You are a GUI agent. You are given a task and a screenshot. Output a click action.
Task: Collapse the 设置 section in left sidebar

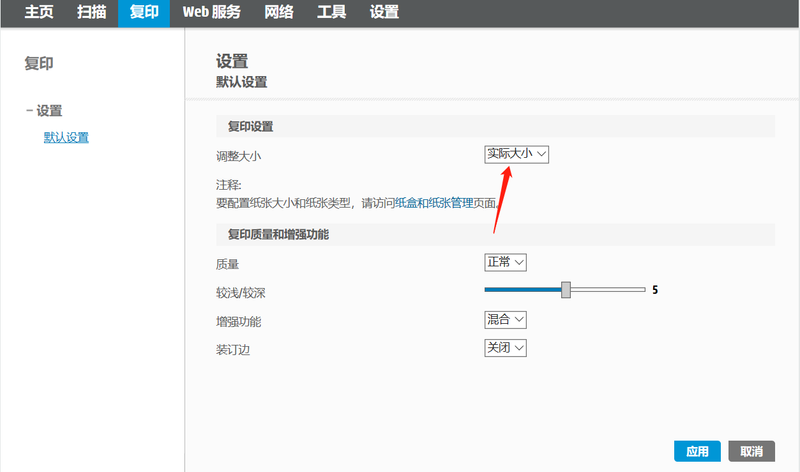tap(44, 111)
